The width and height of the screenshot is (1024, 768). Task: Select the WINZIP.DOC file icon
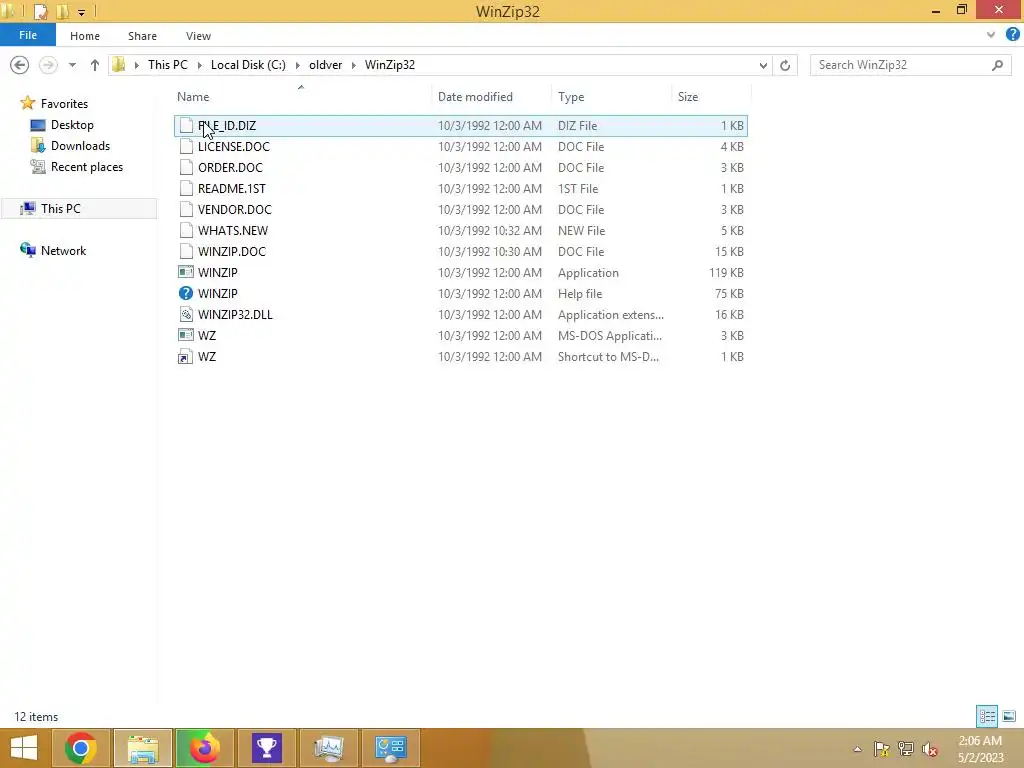tap(186, 251)
